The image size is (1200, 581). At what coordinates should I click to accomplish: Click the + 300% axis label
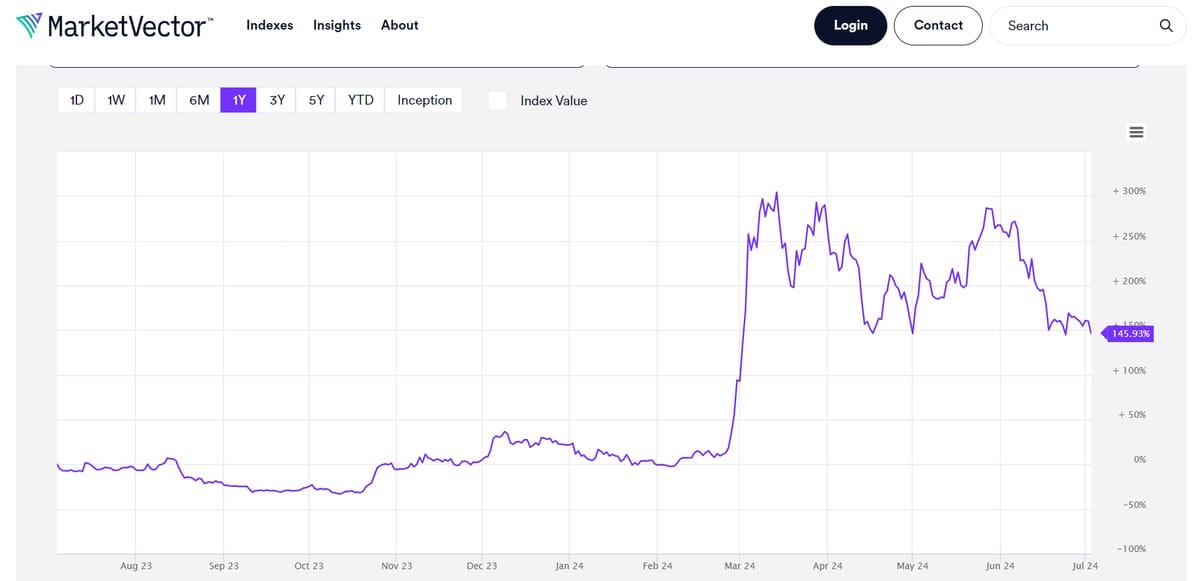point(1129,191)
